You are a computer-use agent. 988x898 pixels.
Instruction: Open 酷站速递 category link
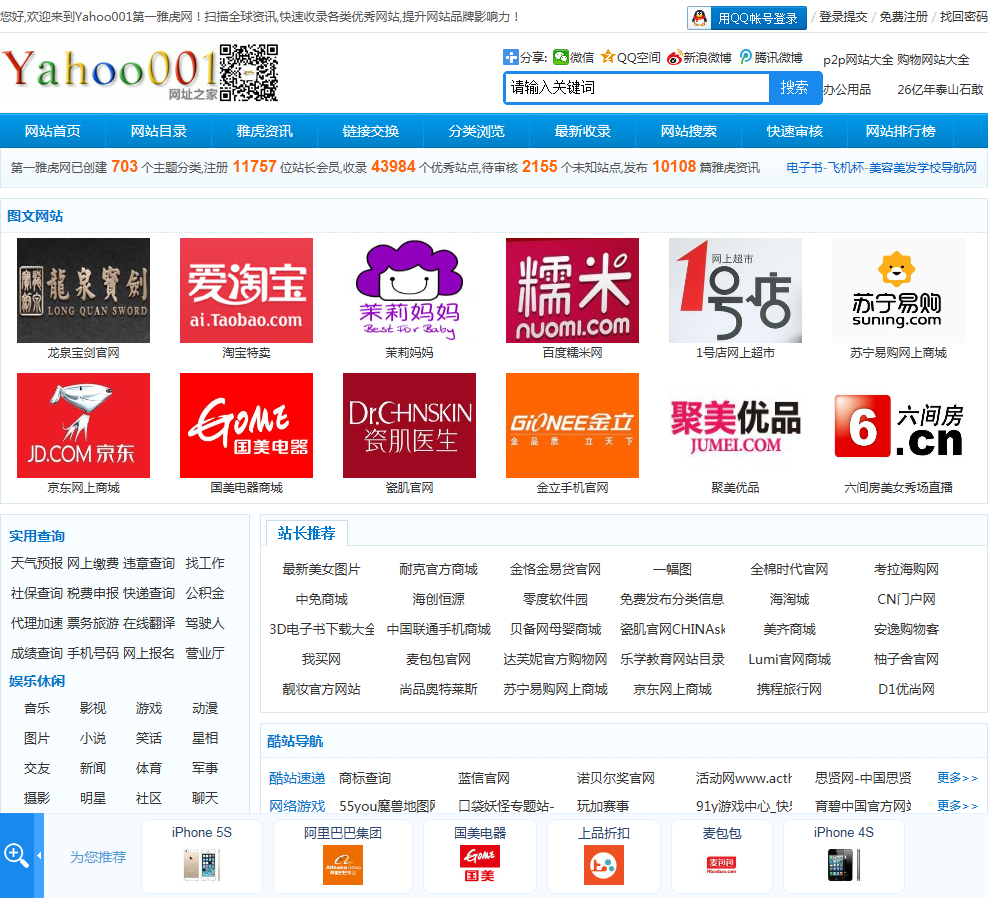[297, 778]
